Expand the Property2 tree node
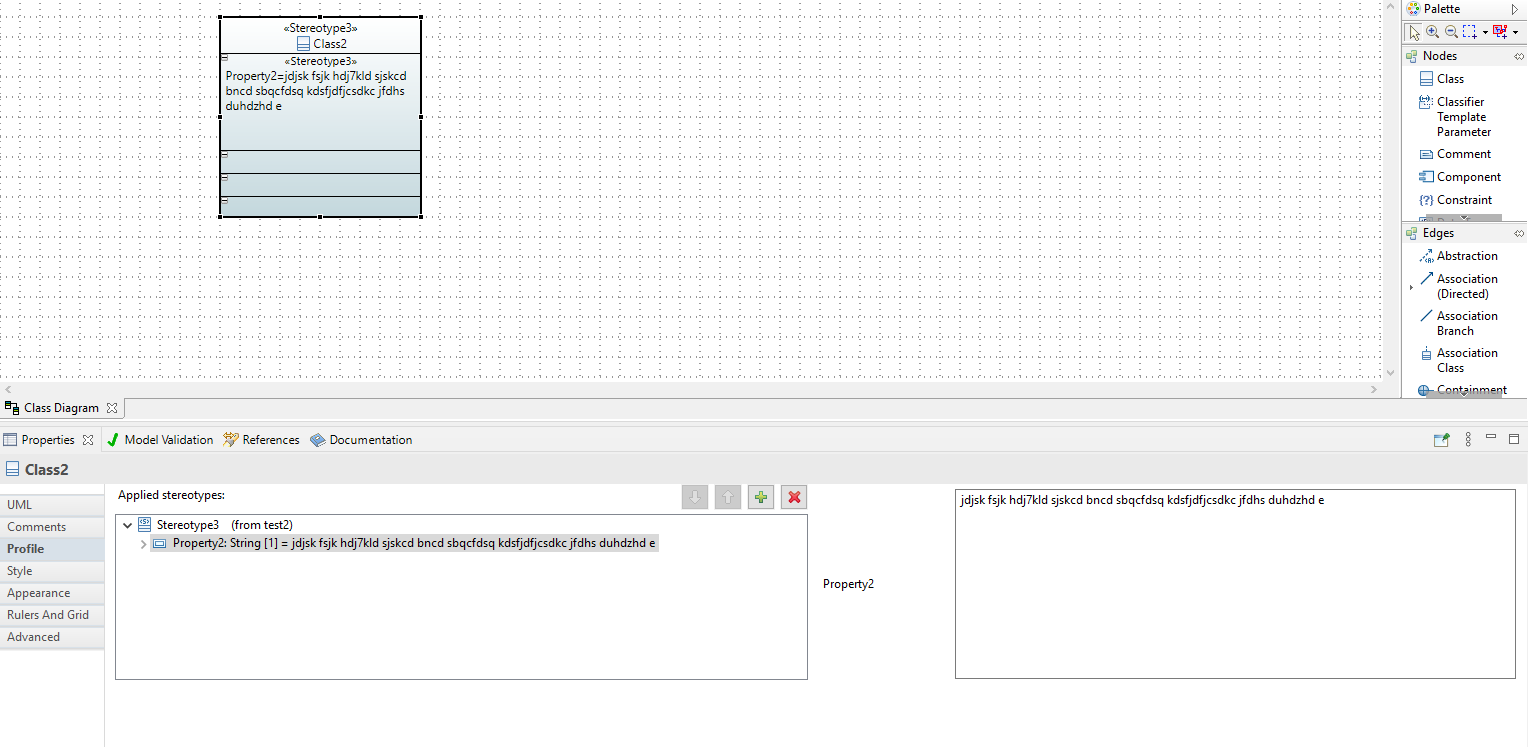The height and width of the screenshot is (747, 1528). (143, 544)
